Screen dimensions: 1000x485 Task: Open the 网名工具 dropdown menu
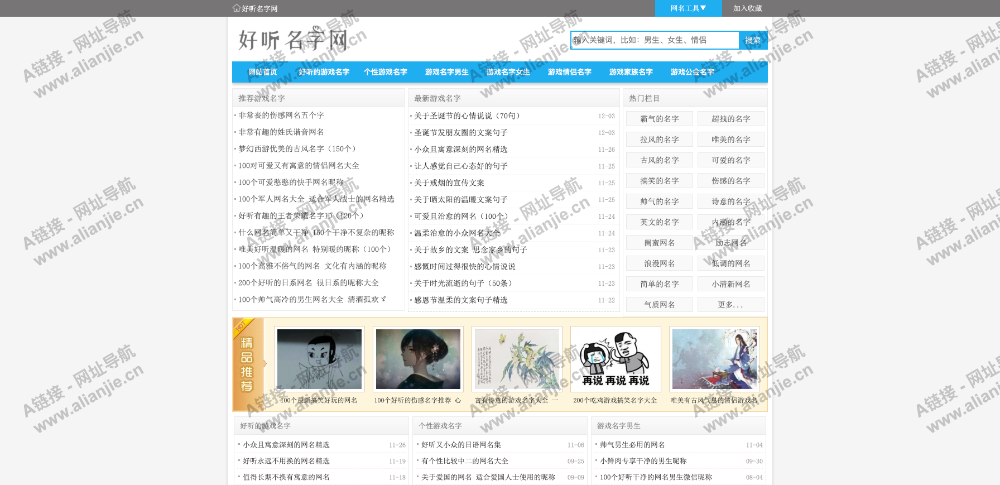click(688, 8)
